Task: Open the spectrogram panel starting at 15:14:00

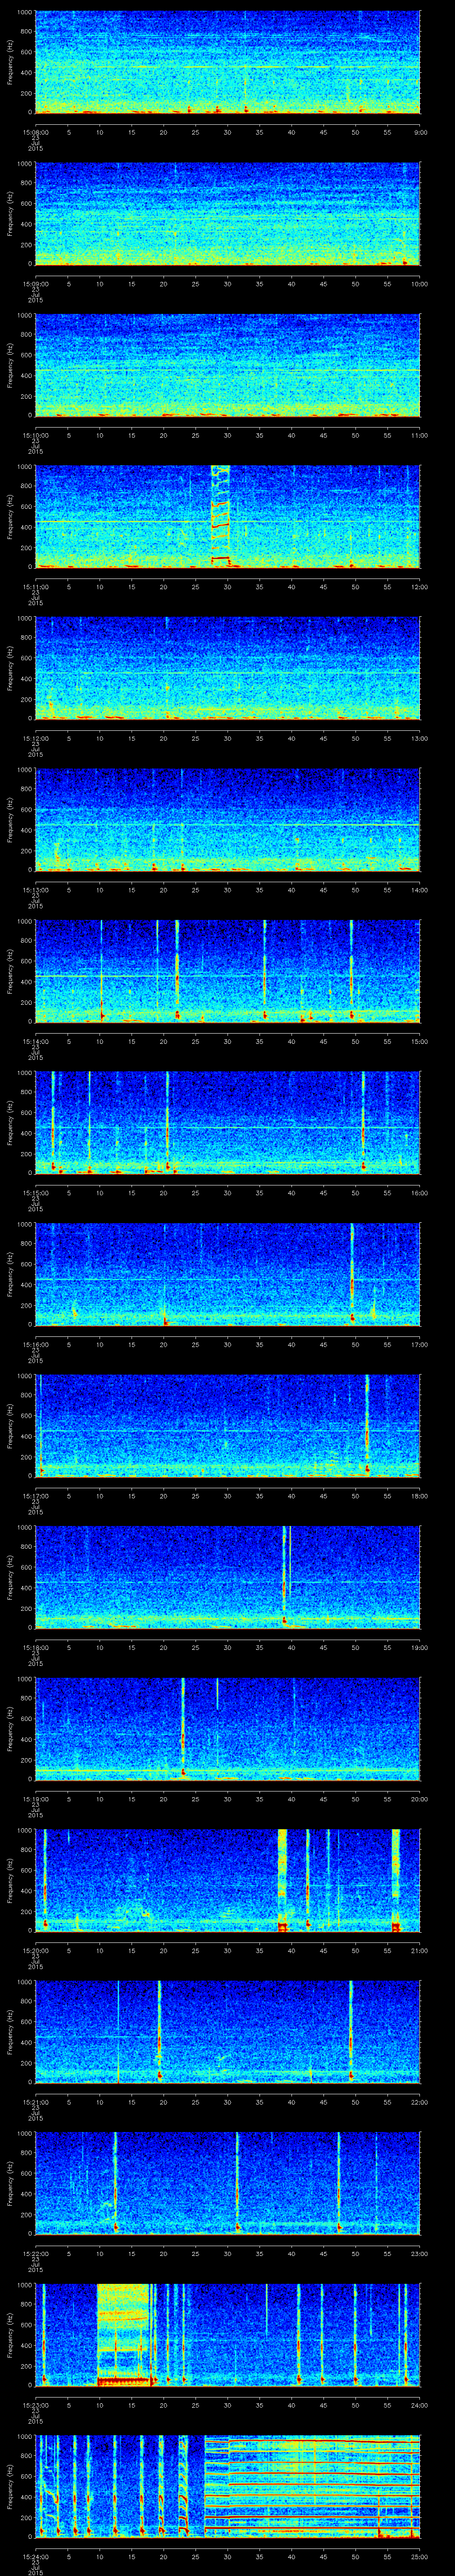Action: point(227,972)
